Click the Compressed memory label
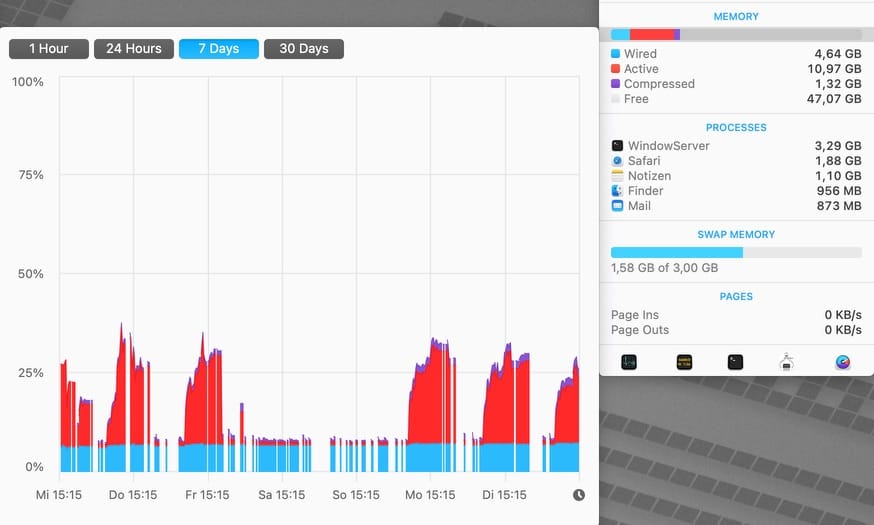Screen dimensions: 874x525 [659, 84]
